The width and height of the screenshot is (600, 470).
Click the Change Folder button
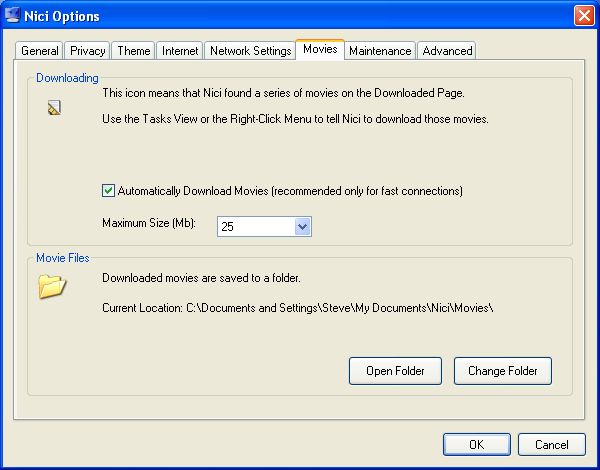502,371
